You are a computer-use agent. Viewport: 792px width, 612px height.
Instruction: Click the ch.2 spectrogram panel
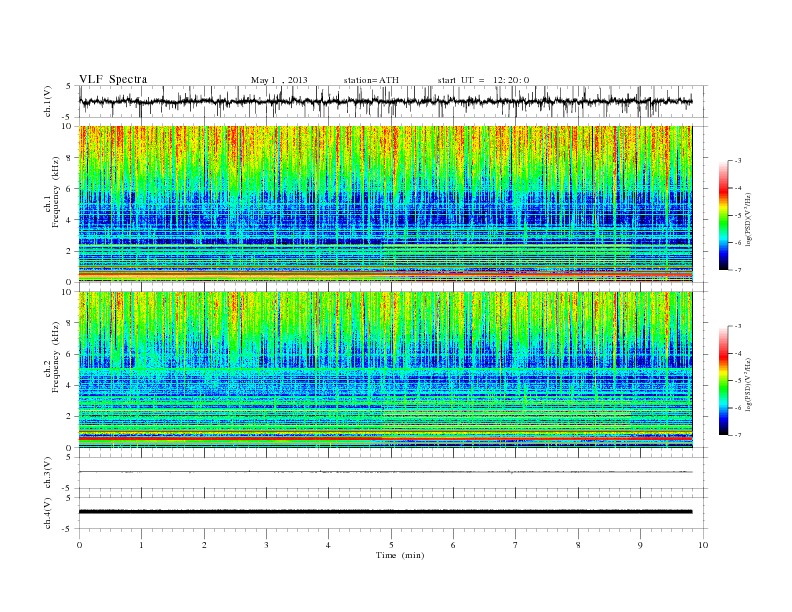point(386,370)
